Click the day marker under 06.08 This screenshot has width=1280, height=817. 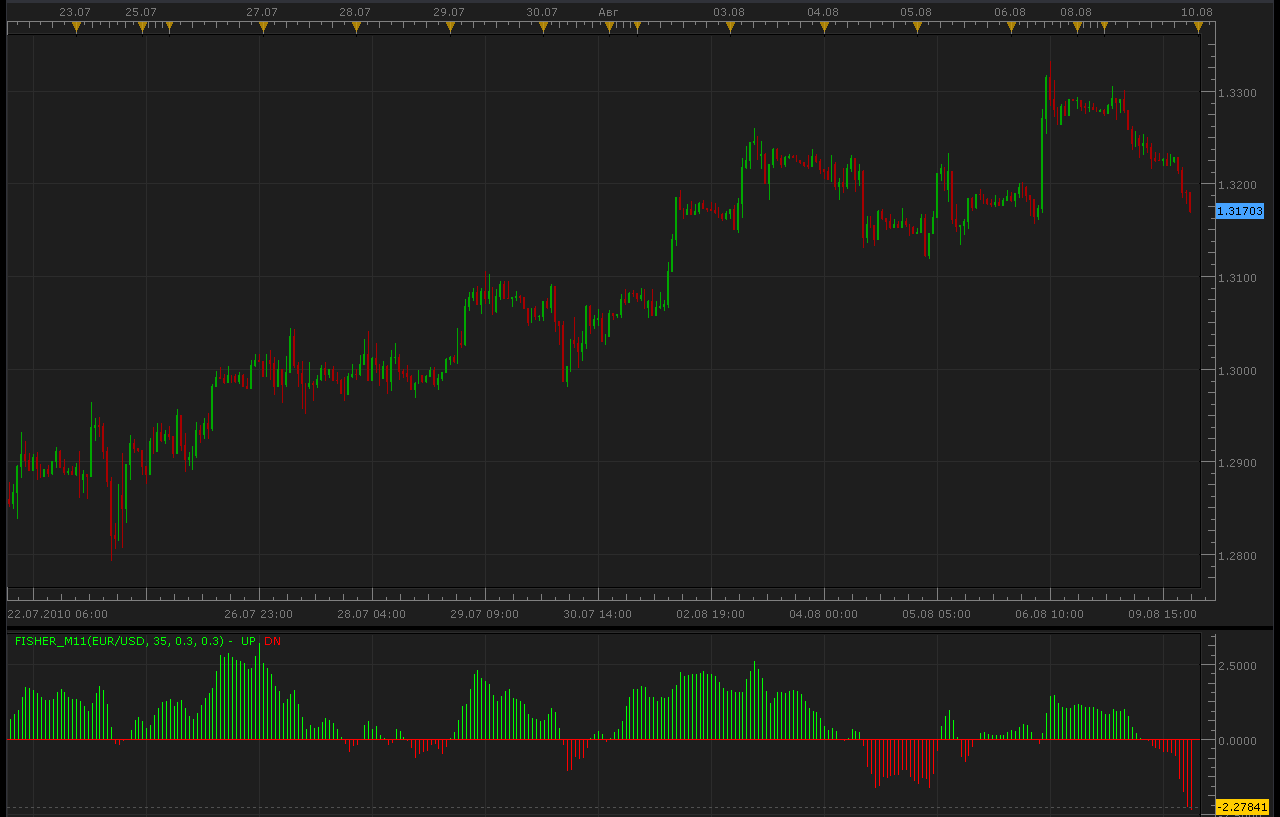(1011, 28)
